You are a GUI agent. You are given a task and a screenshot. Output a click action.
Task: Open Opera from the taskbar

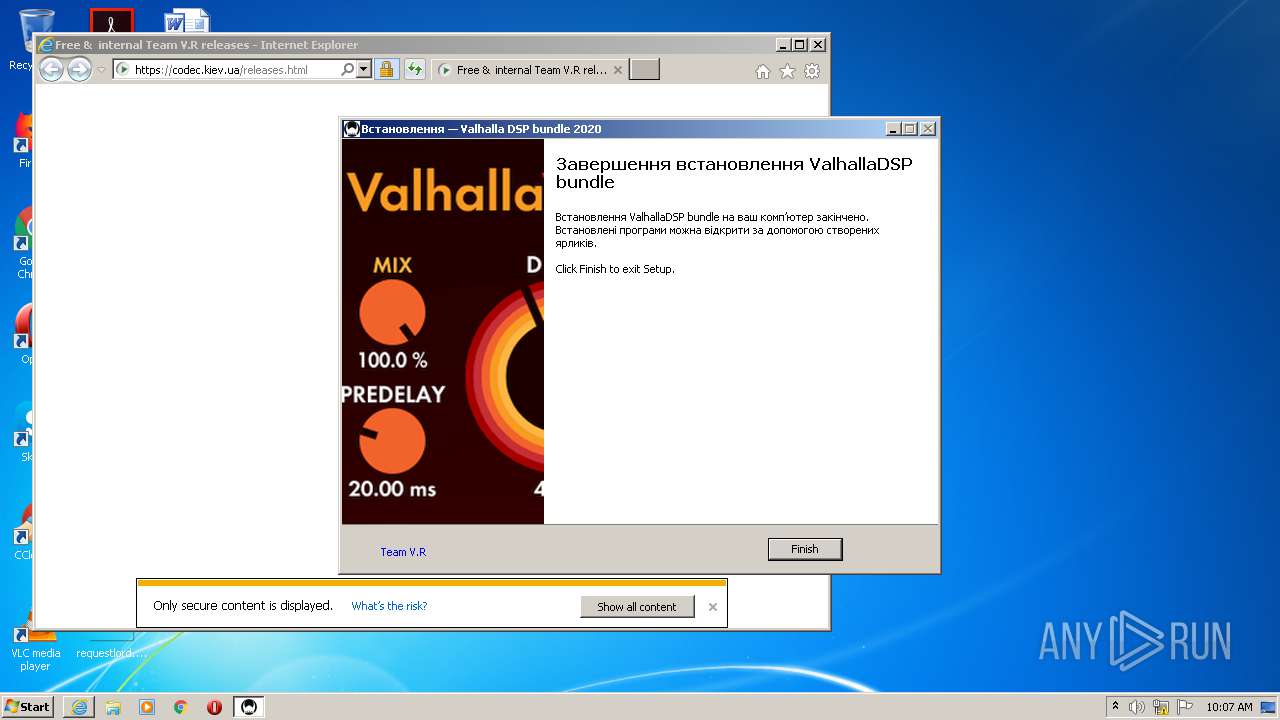click(215, 707)
